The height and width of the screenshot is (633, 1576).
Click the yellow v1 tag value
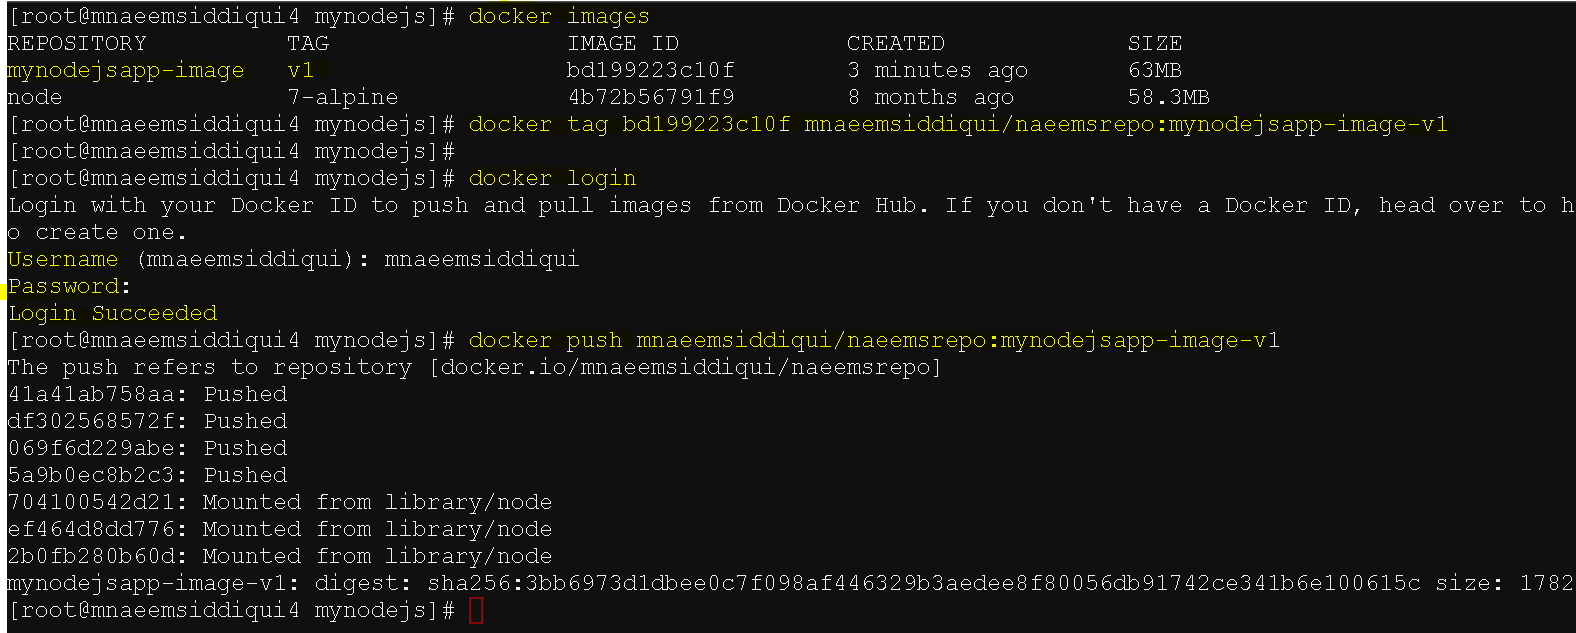coord(300,70)
